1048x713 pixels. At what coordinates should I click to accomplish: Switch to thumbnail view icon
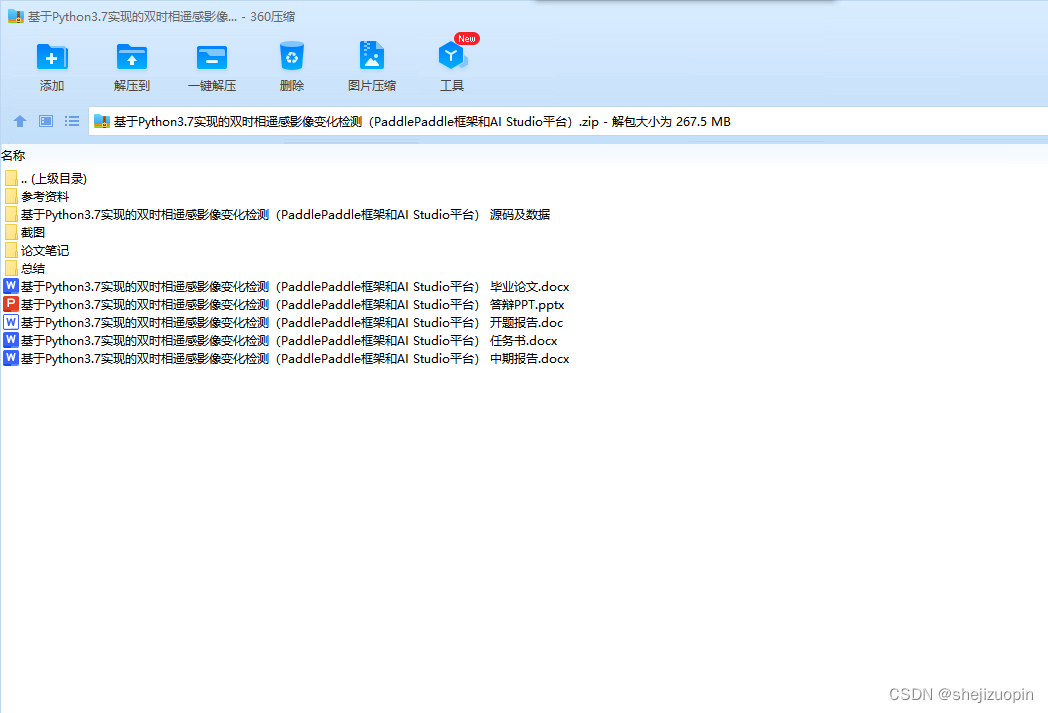coord(45,121)
